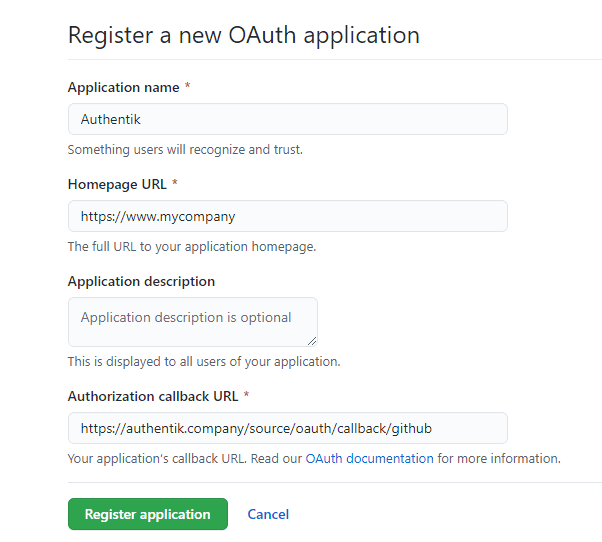Open the OAuth documentation link

point(369,459)
